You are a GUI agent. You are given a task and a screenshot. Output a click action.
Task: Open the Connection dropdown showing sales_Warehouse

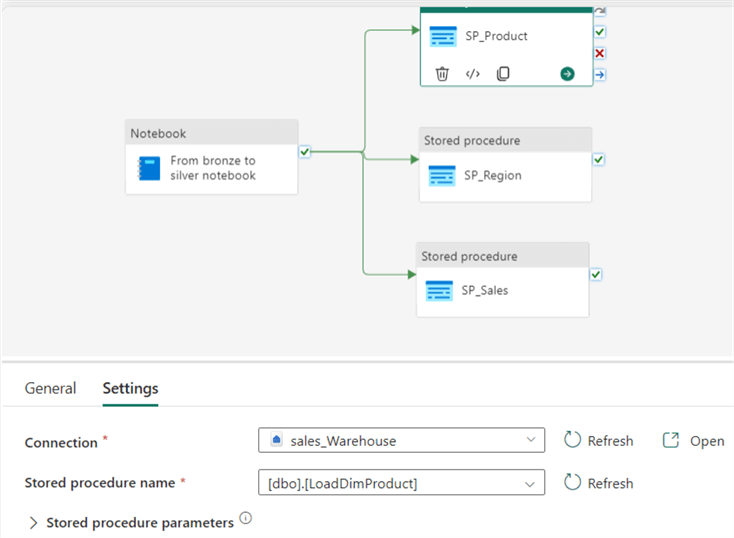tap(401, 440)
